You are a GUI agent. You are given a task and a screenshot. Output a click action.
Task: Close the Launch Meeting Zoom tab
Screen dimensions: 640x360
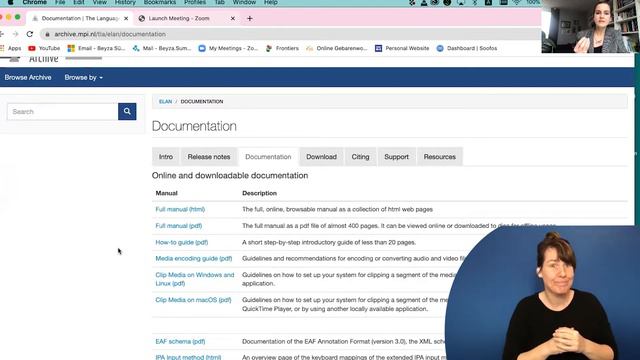(x=233, y=18)
